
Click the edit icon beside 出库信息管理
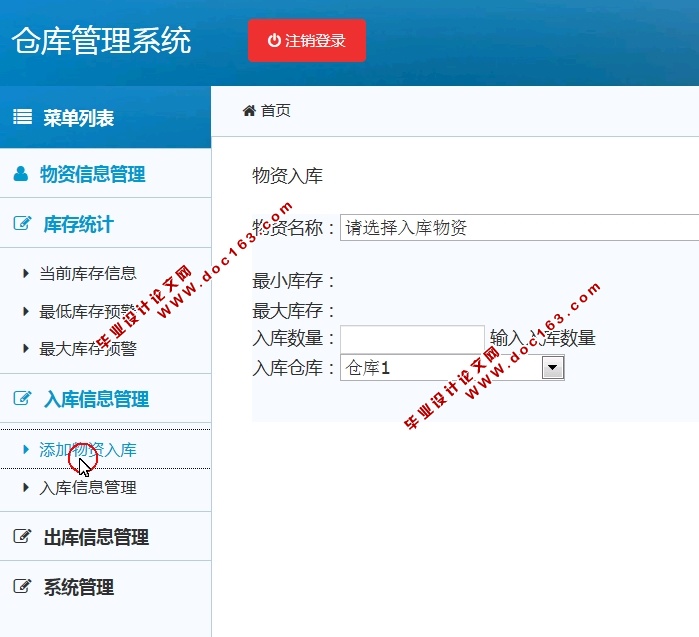[x=22, y=536]
